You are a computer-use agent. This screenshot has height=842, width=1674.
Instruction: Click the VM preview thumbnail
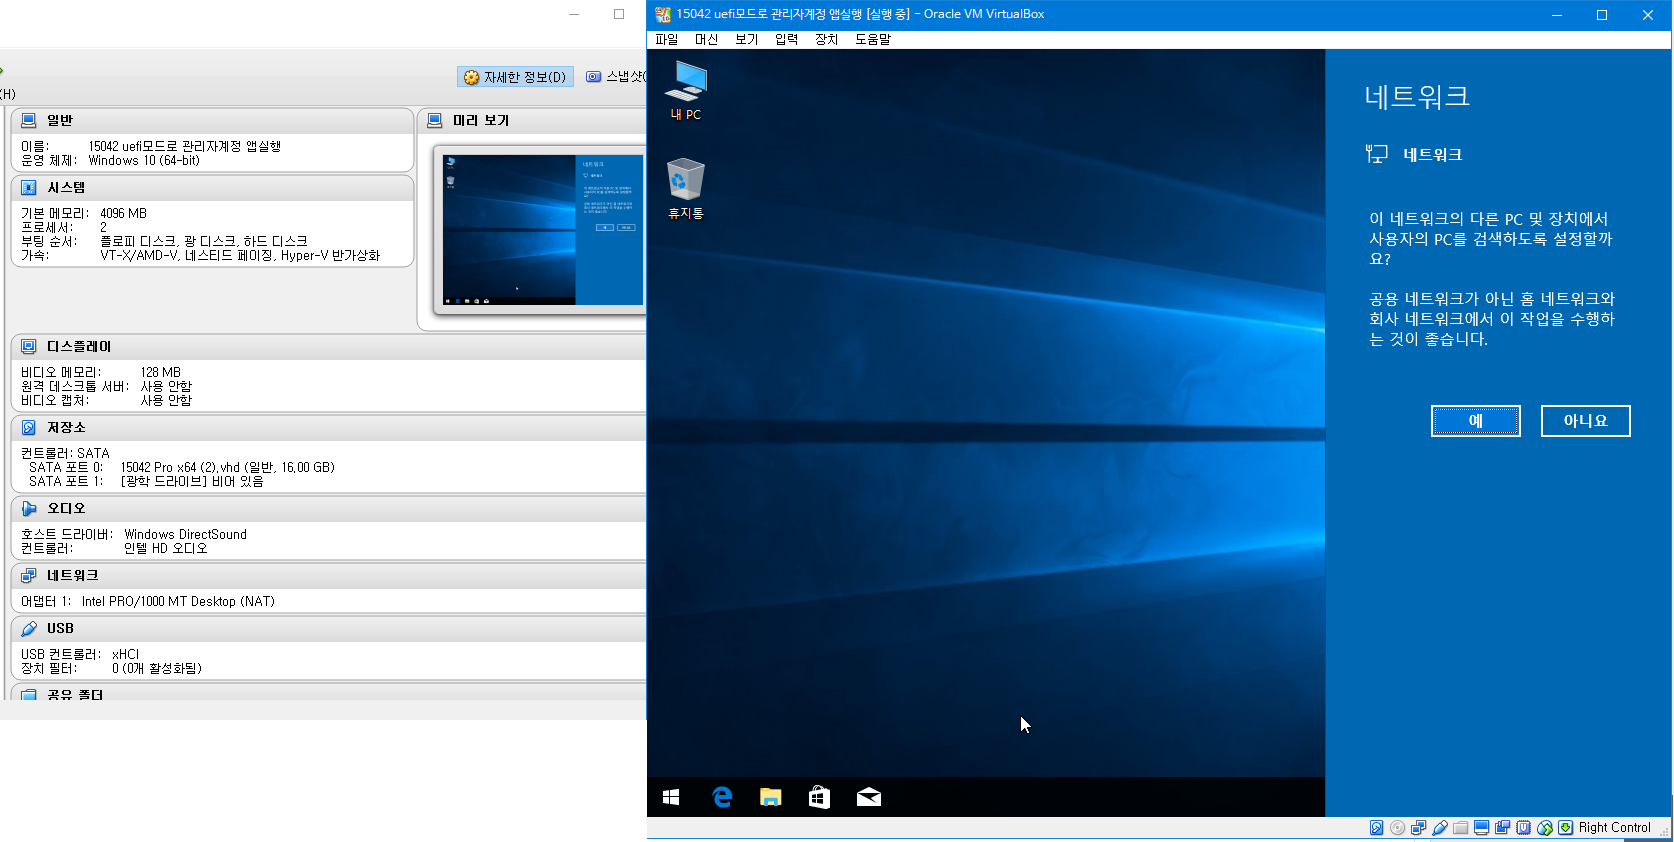click(x=542, y=229)
